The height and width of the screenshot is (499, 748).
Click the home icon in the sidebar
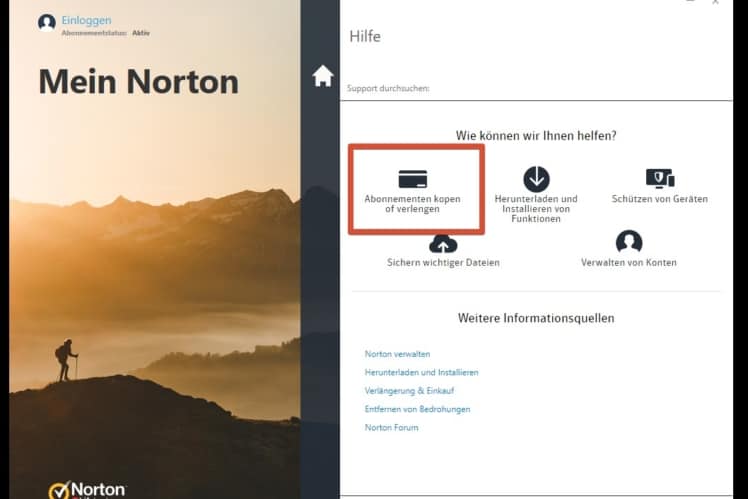(x=322, y=76)
